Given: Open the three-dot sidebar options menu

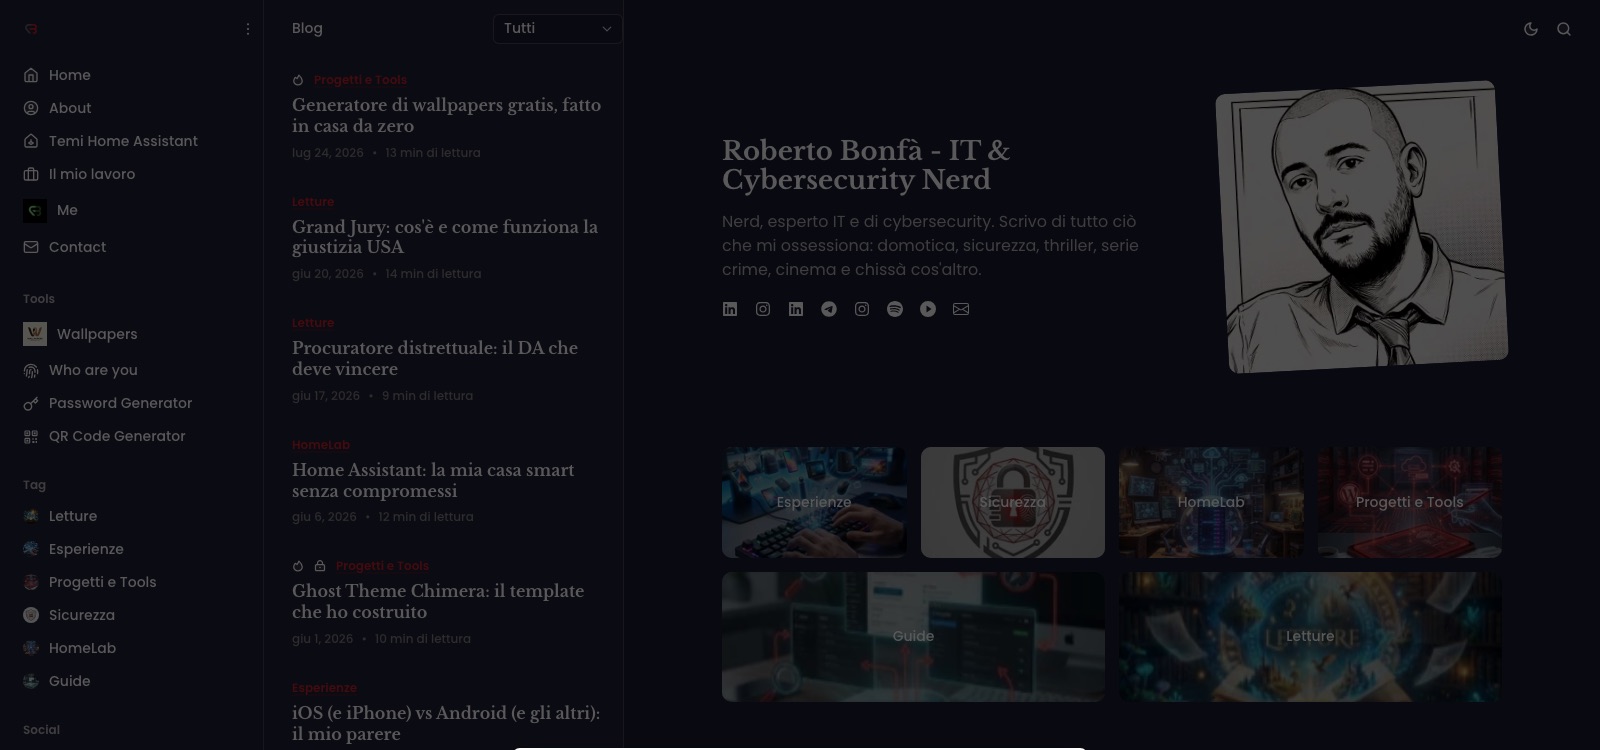Looking at the screenshot, I should (x=248, y=29).
